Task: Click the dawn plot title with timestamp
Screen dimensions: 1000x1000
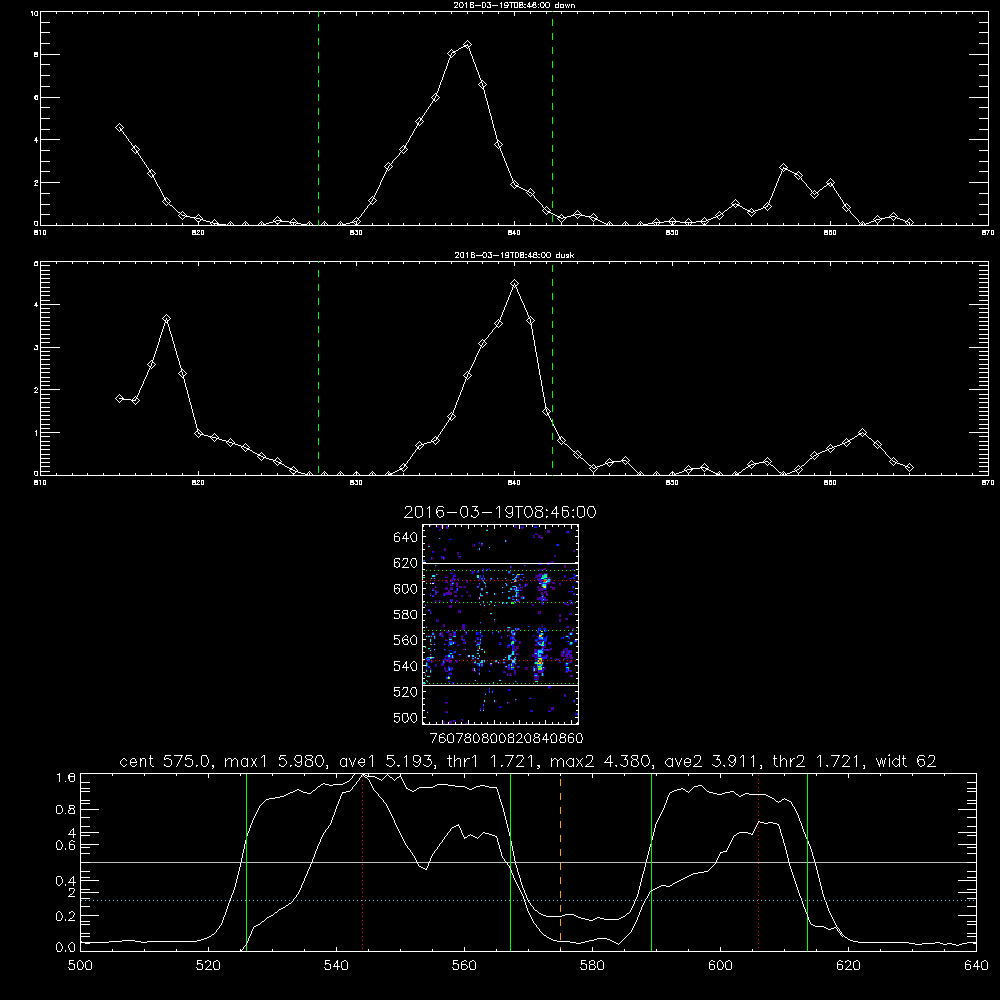Action: [514, 5]
